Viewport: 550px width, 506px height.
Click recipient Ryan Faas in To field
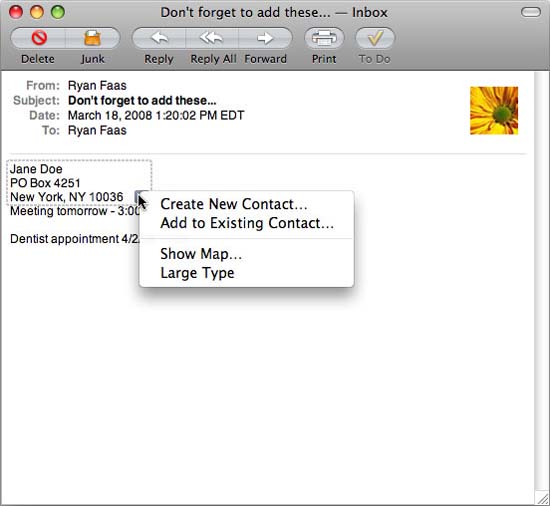click(97, 130)
